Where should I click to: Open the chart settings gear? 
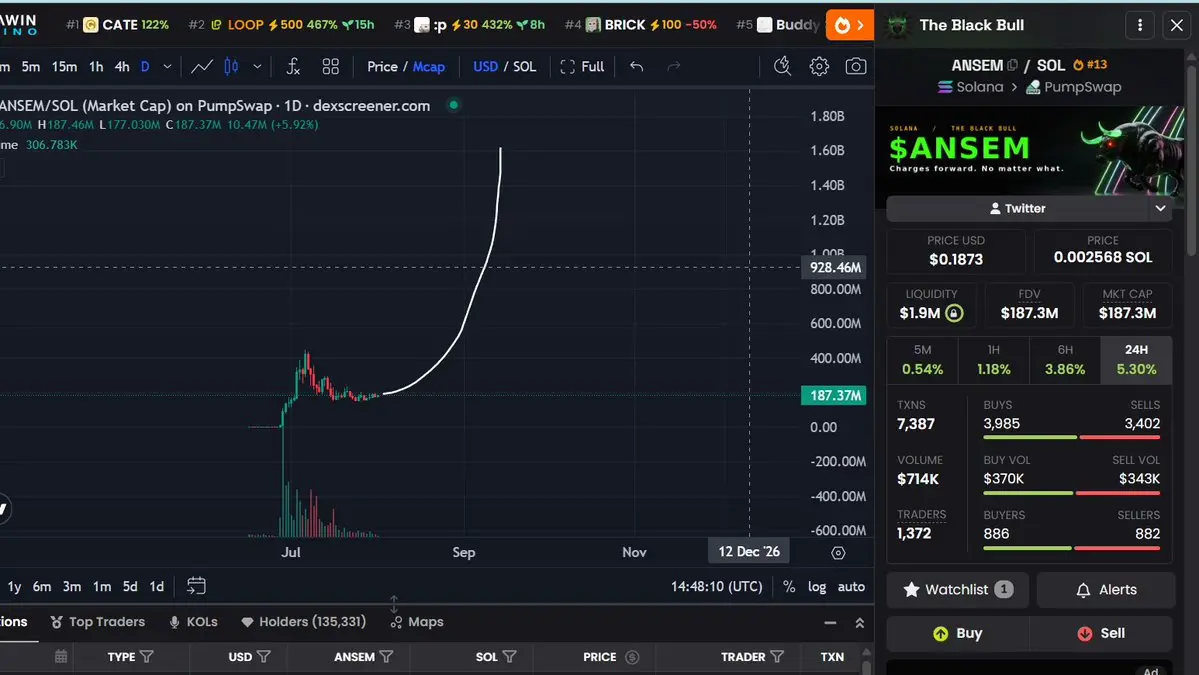[x=819, y=67]
